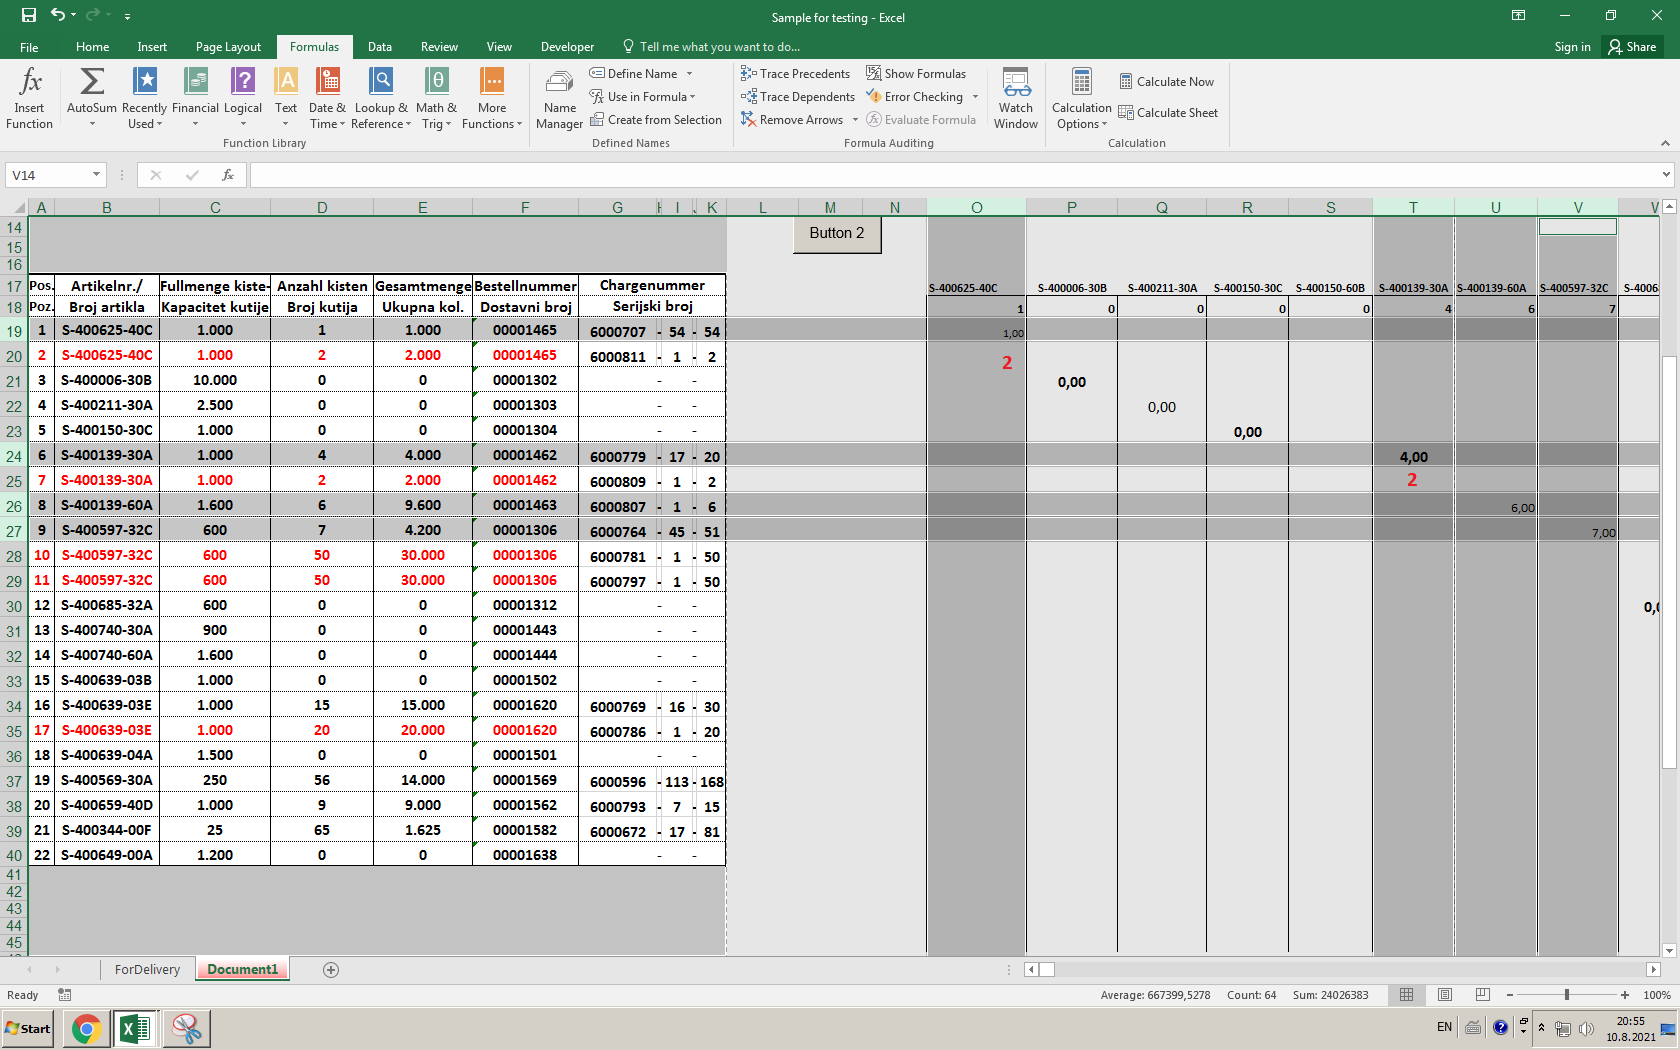Image resolution: width=1680 pixels, height=1050 pixels.
Task: Click Tell me what you want
Action: 712,47
